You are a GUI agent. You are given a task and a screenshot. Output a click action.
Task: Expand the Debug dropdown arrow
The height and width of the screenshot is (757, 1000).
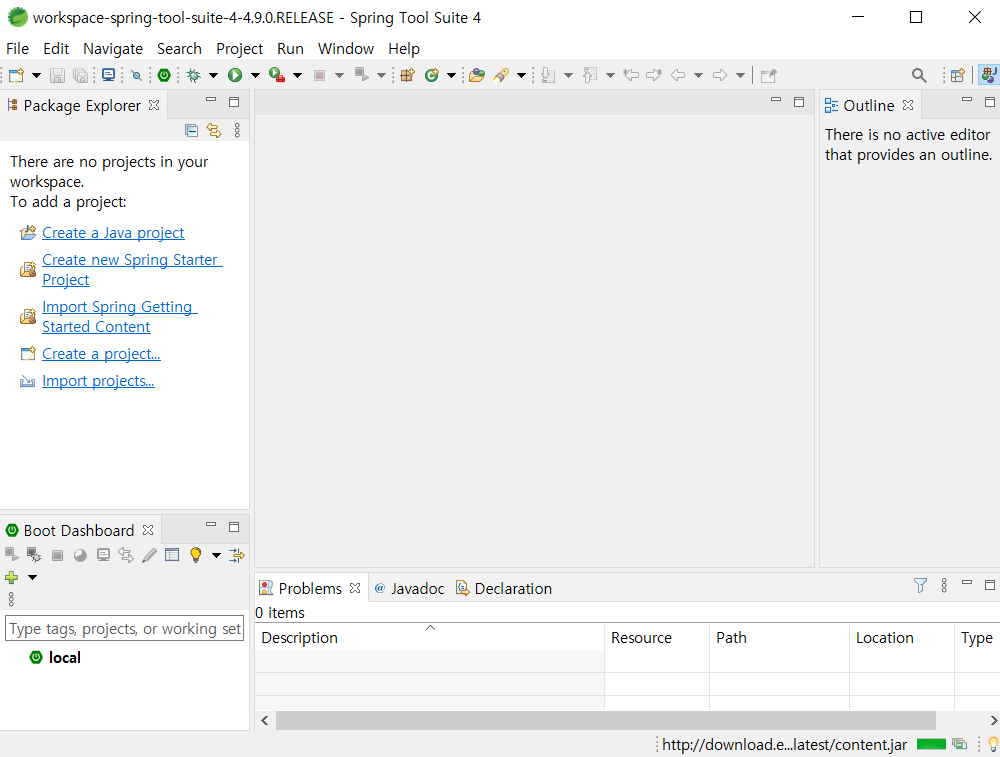pos(214,75)
